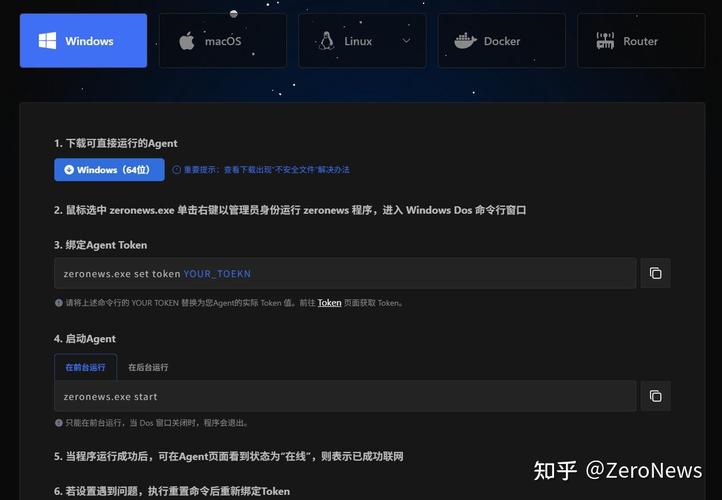This screenshot has height=500, width=722.
Task: Click the info icon before the foreground-run note
Action: (x=58, y=423)
